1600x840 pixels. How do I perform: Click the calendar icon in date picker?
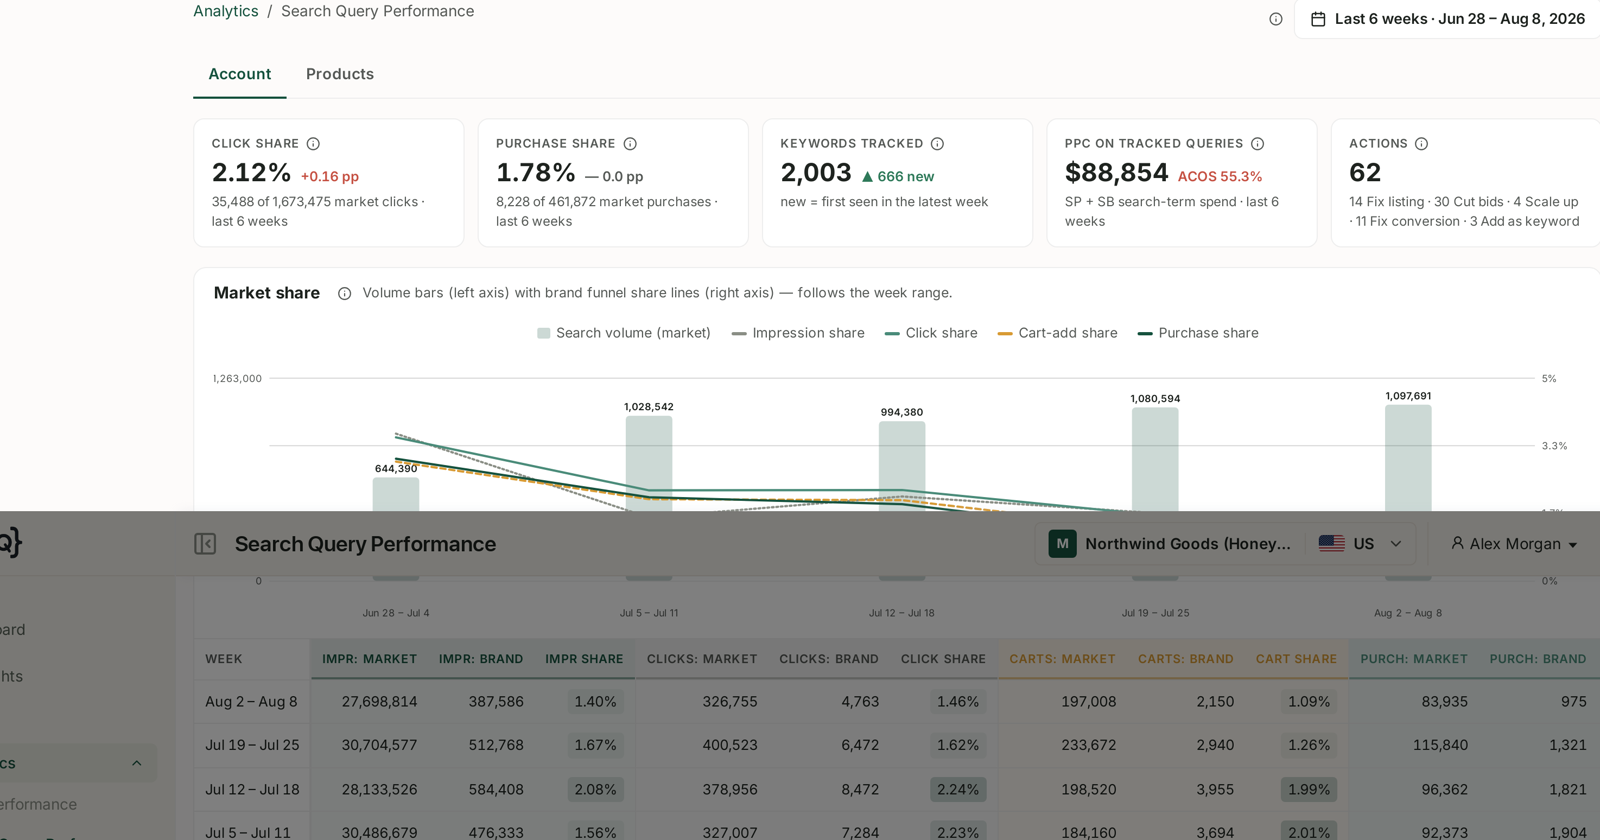coord(1318,19)
